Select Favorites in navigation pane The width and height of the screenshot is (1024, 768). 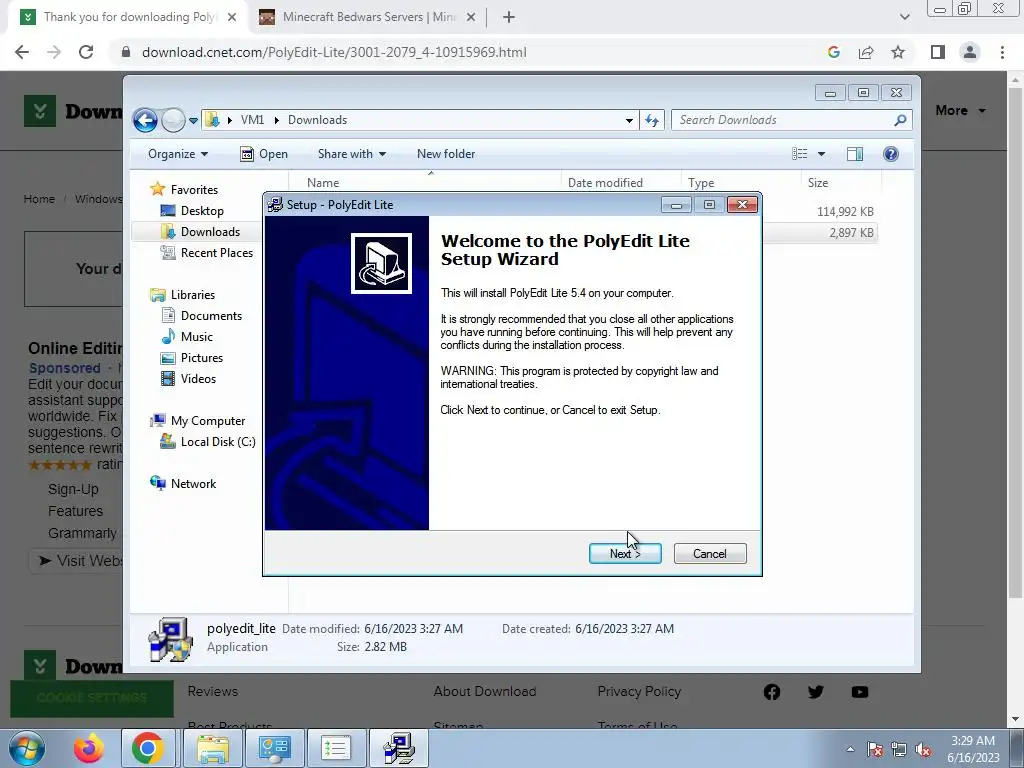click(x=194, y=189)
